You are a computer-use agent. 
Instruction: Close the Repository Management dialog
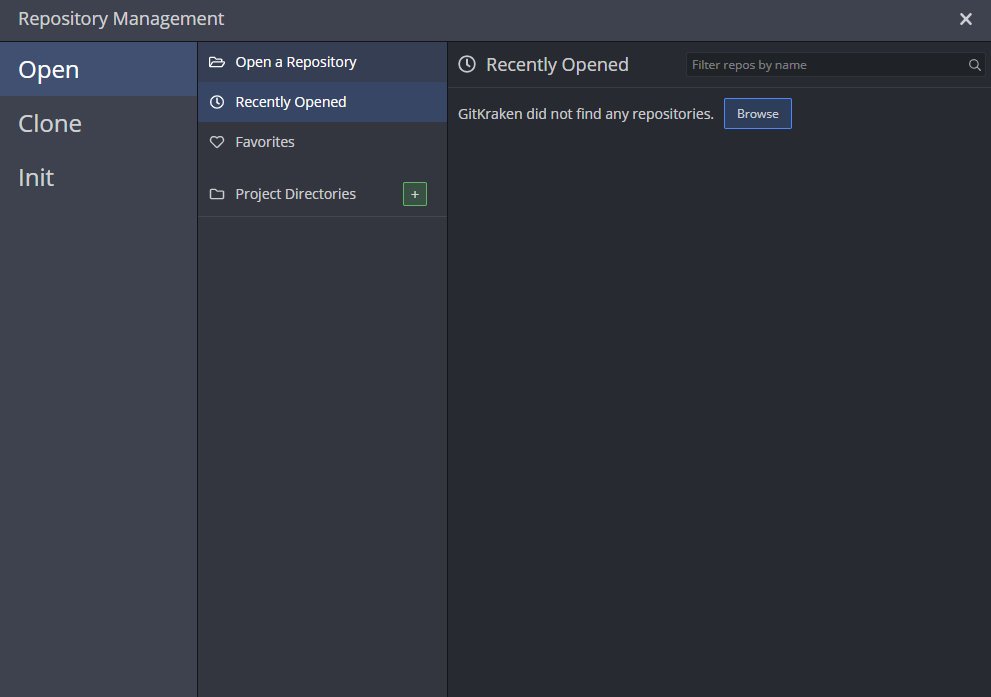click(965, 19)
